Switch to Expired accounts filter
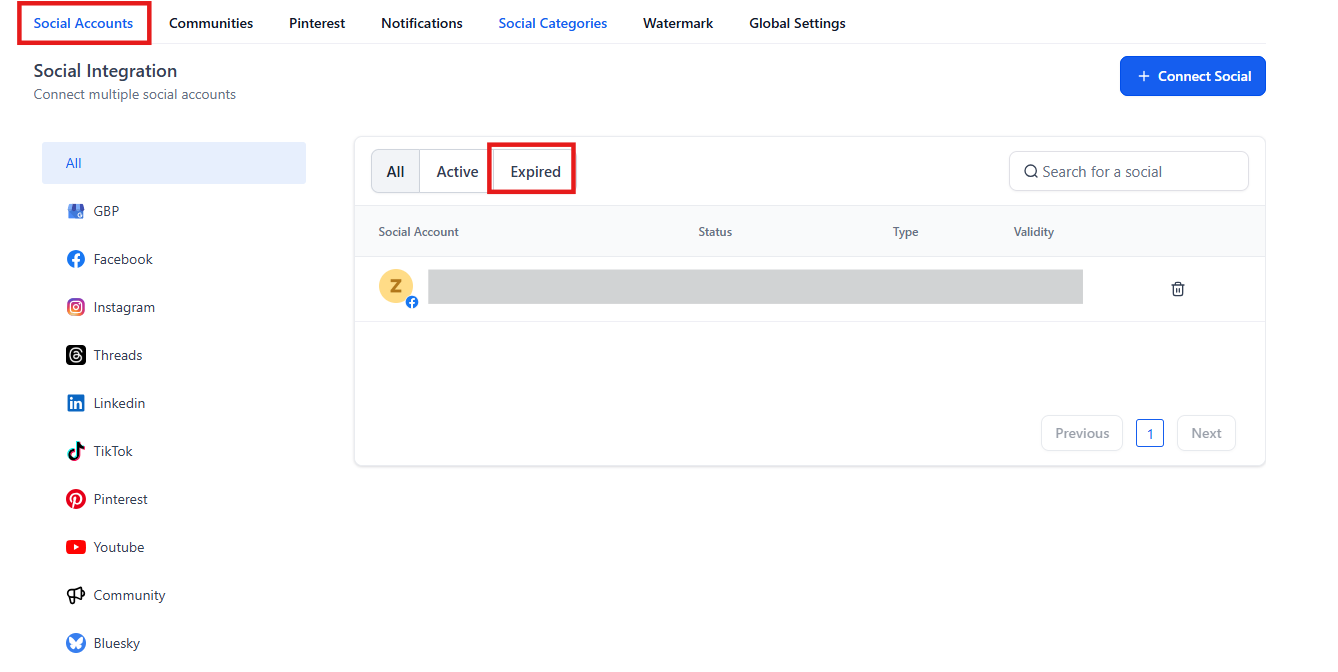The height and width of the screenshot is (672, 1338). click(x=535, y=172)
